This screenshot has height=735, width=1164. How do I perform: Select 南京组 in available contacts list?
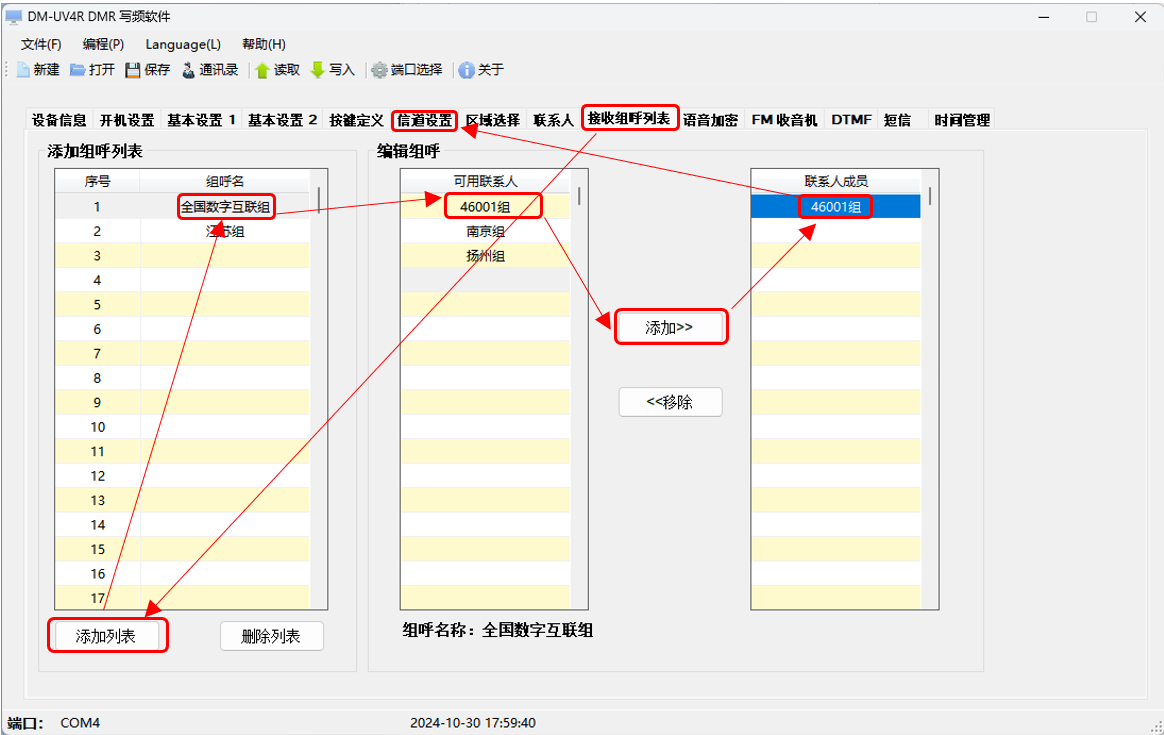(x=485, y=231)
